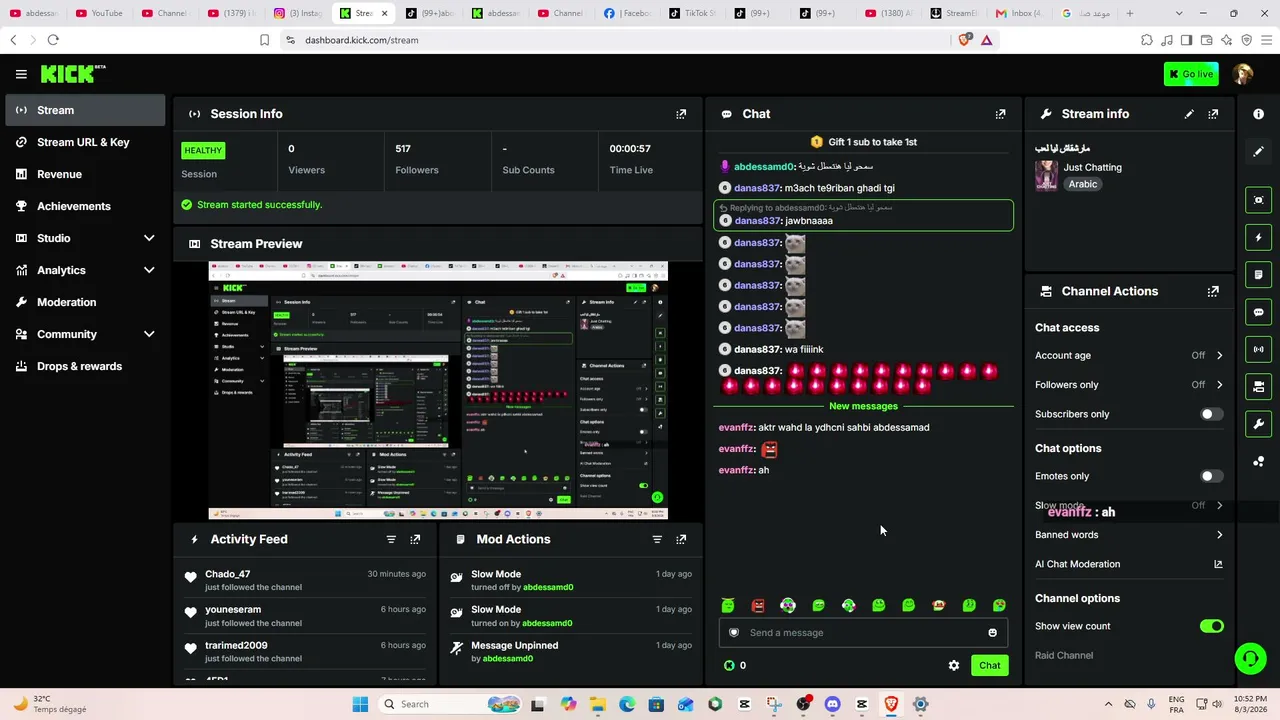
Task: Reload the page in browser toolbar
Action: click(53, 40)
